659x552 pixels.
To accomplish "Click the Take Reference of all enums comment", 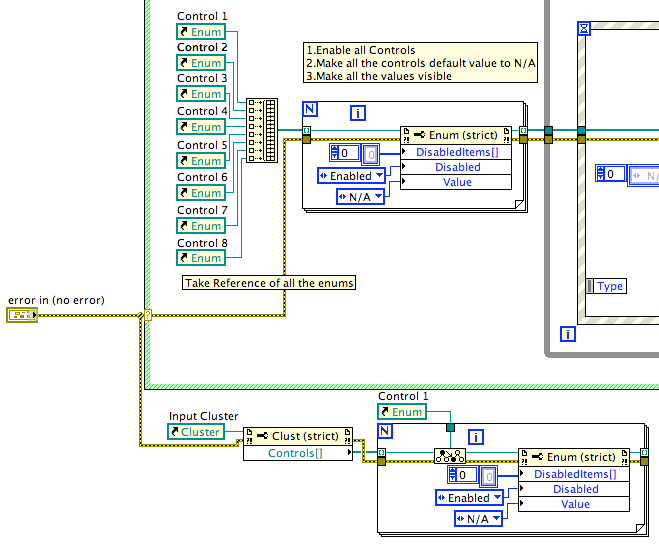I will tap(269, 283).
